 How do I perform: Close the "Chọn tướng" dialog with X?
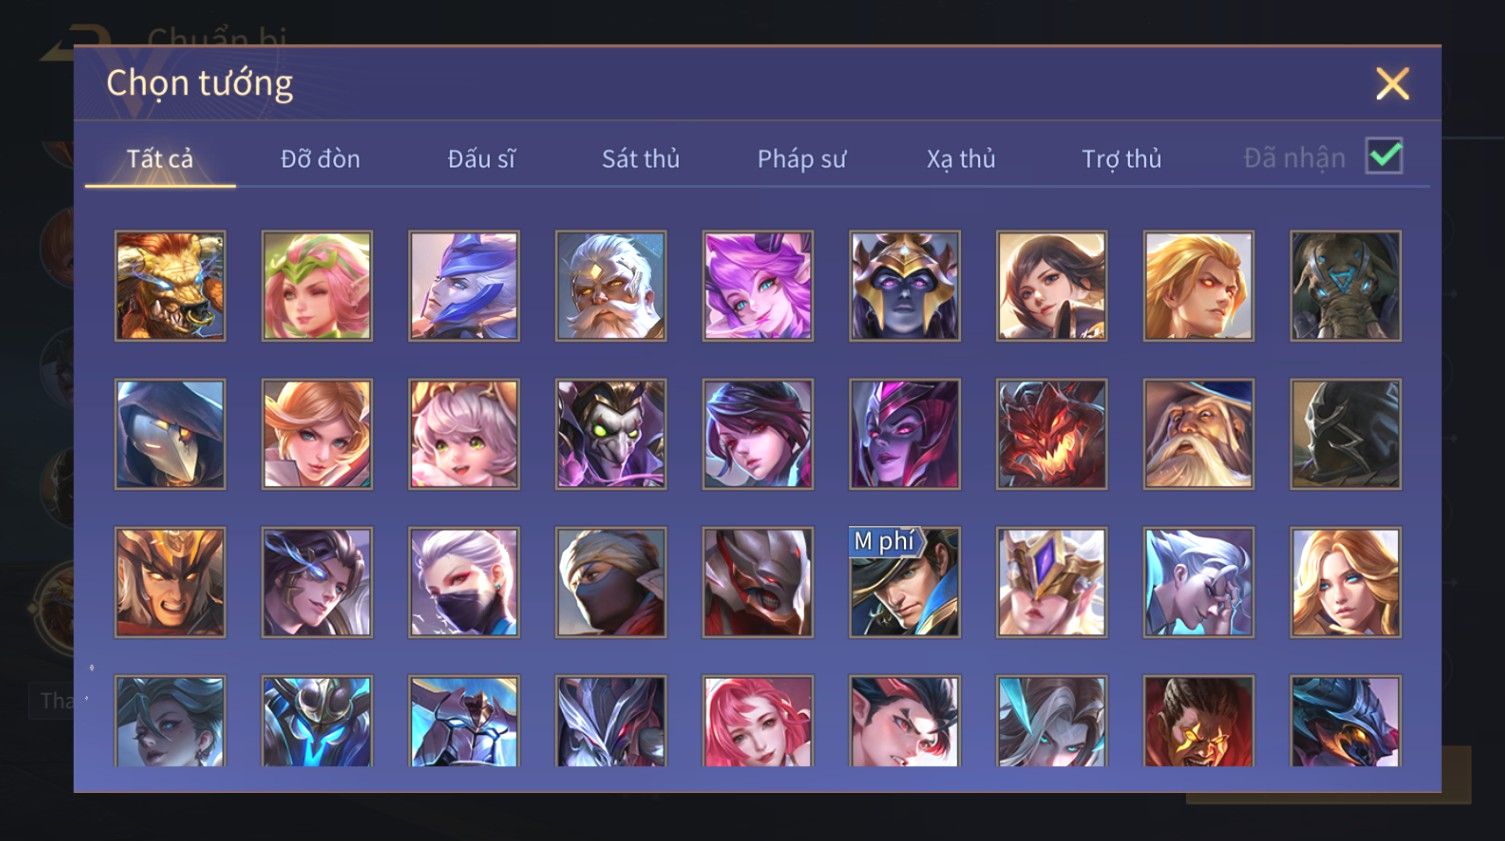pyautogui.click(x=1392, y=83)
